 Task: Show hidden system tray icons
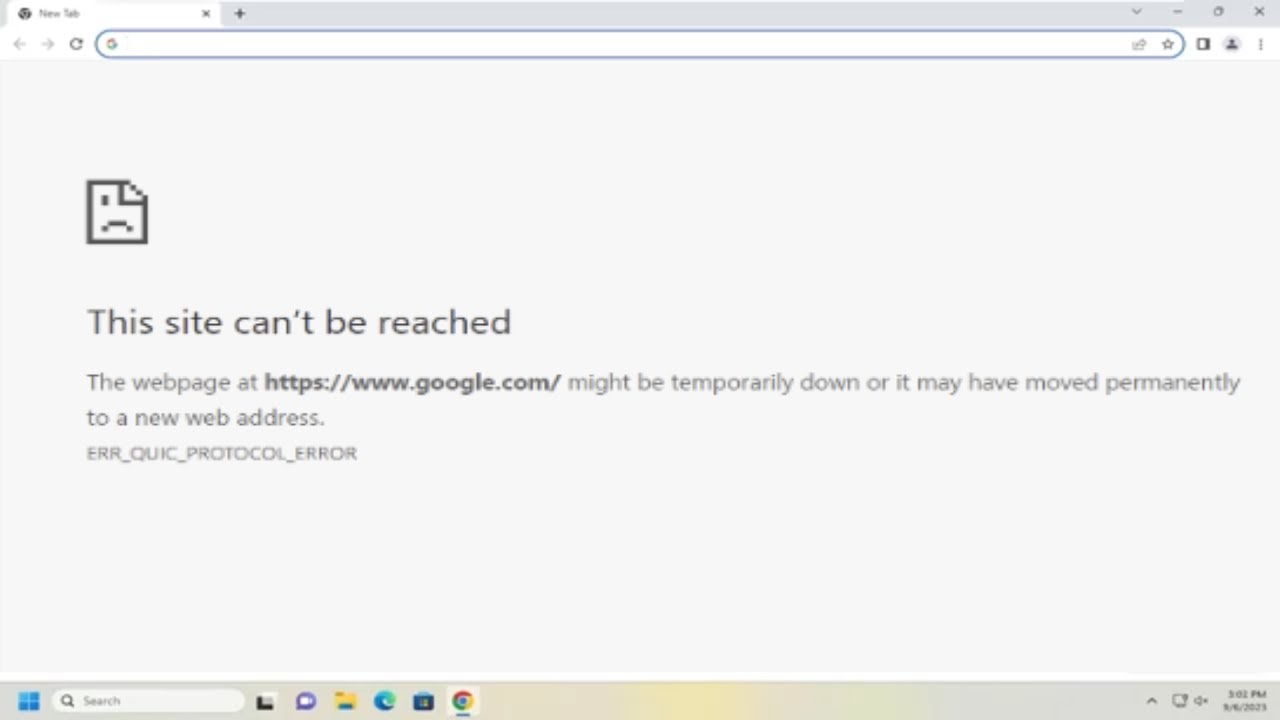click(1151, 701)
